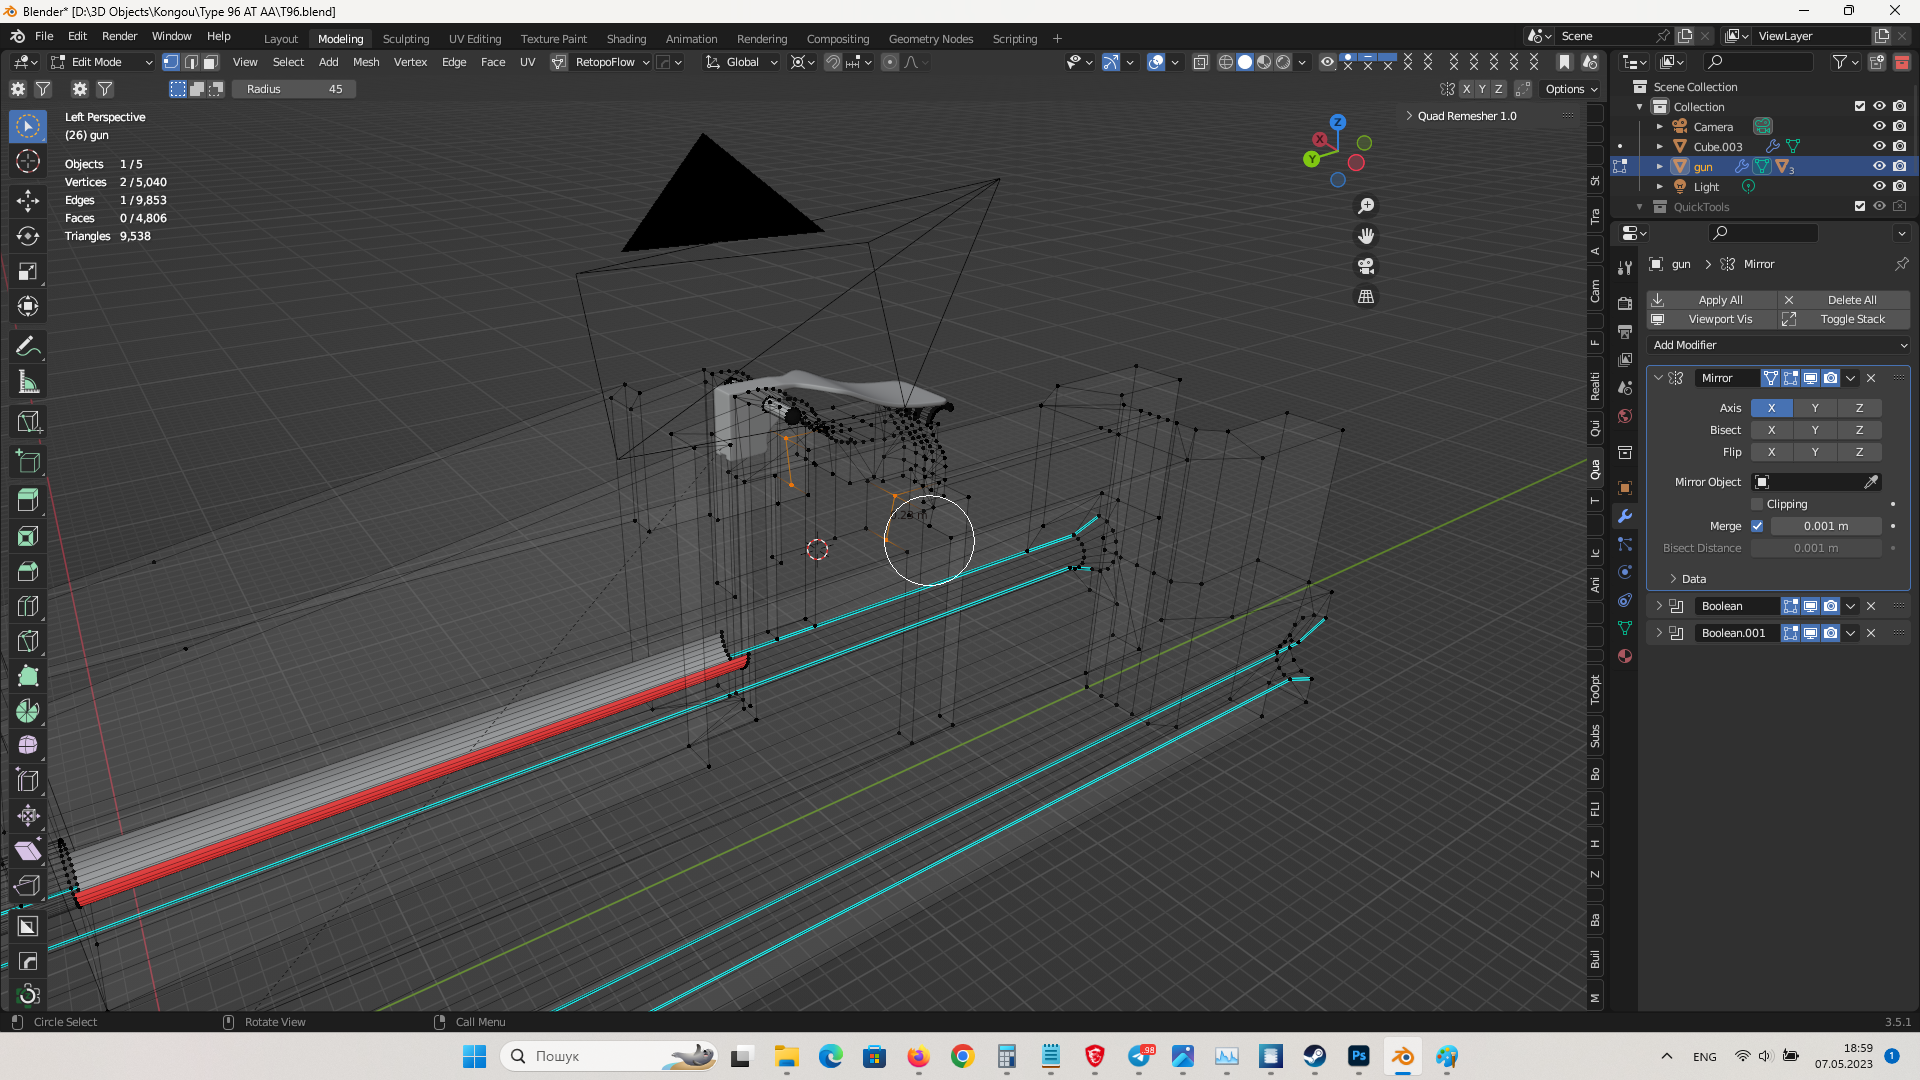Open Modifiers wrench properties tab

pyautogui.click(x=1625, y=516)
